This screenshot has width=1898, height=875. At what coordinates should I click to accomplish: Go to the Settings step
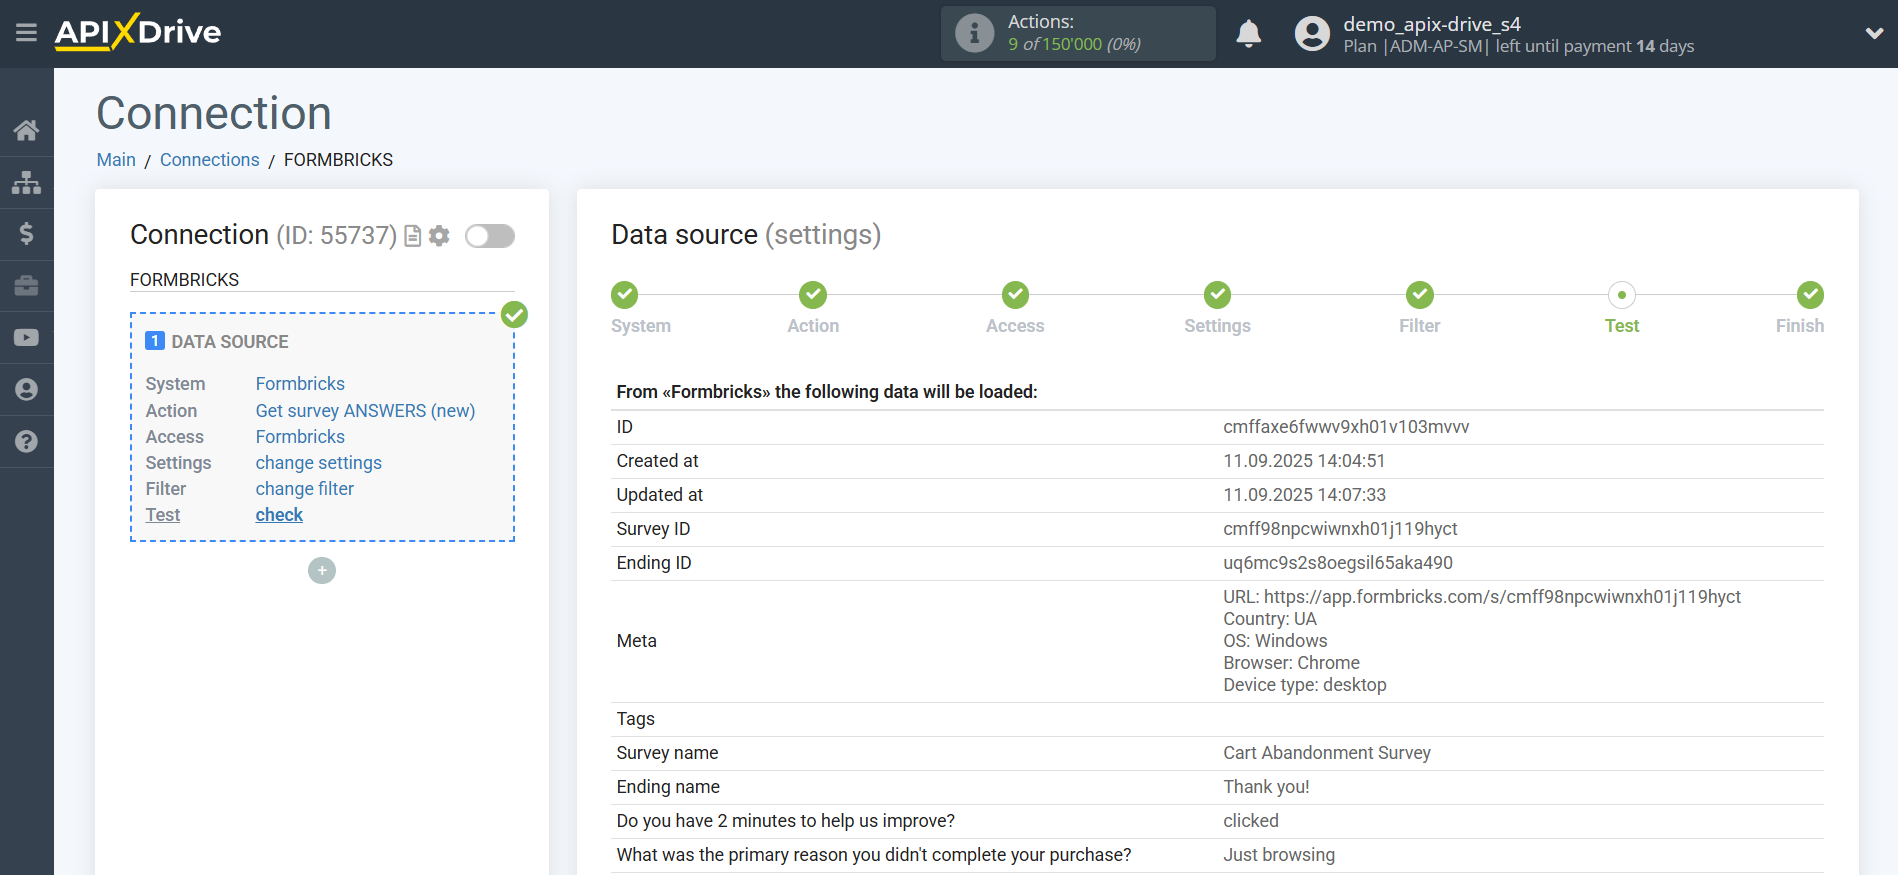[1217, 326]
